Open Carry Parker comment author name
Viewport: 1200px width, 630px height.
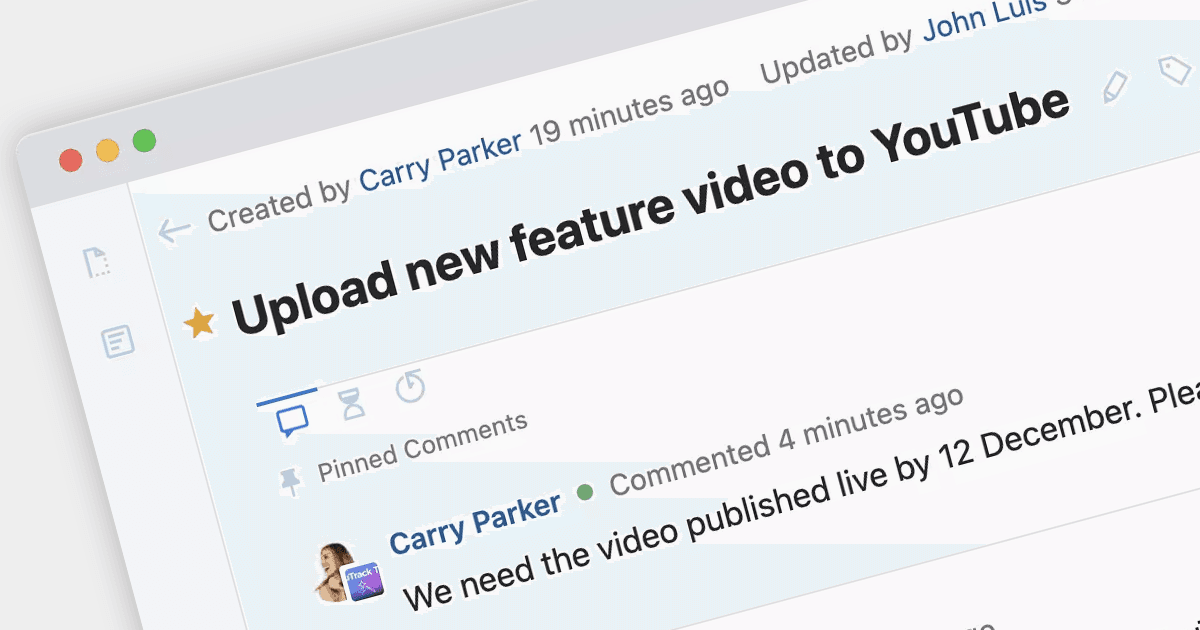[475, 522]
